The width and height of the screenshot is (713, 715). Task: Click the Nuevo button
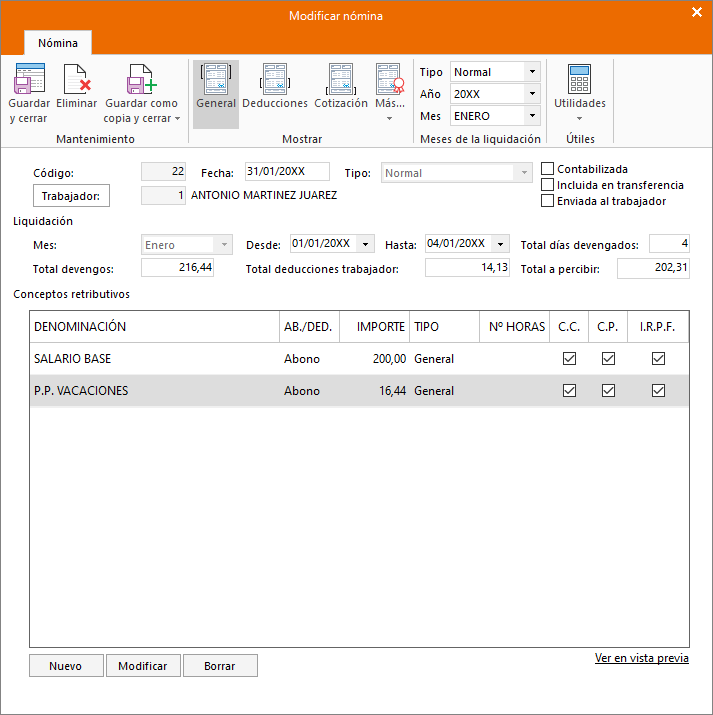pyautogui.click(x=66, y=666)
